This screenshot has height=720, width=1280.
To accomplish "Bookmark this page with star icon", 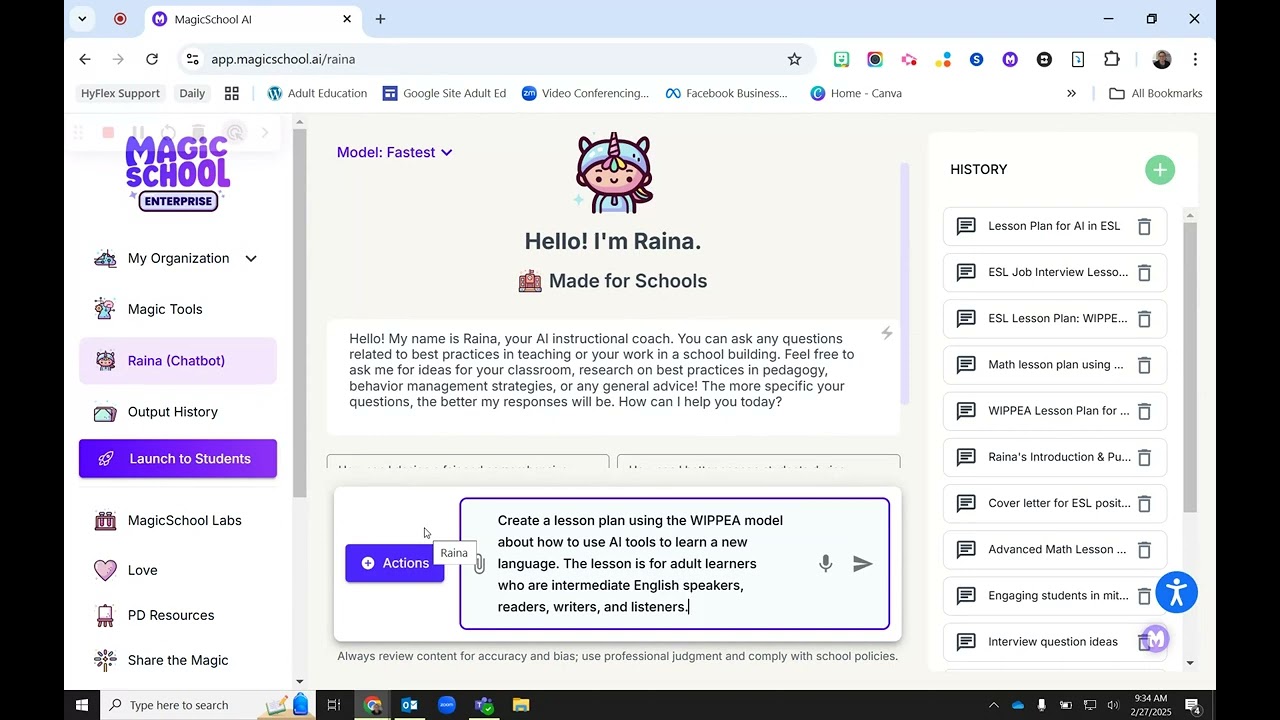I will click(x=794, y=59).
